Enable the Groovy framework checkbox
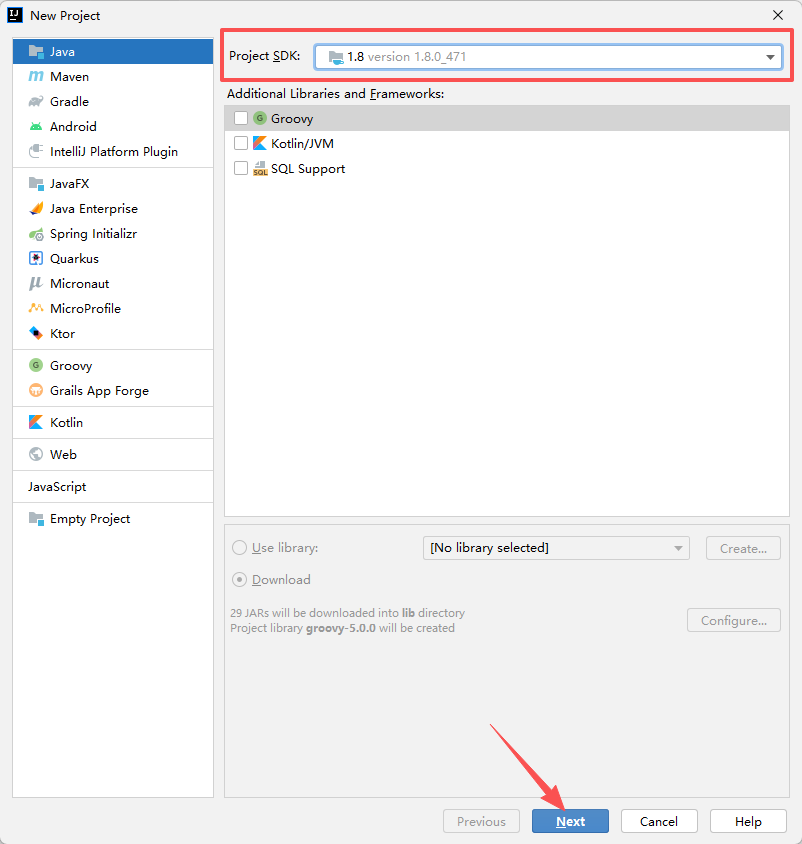The width and height of the screenshot is (802, 844). click(x=241, y=118)
